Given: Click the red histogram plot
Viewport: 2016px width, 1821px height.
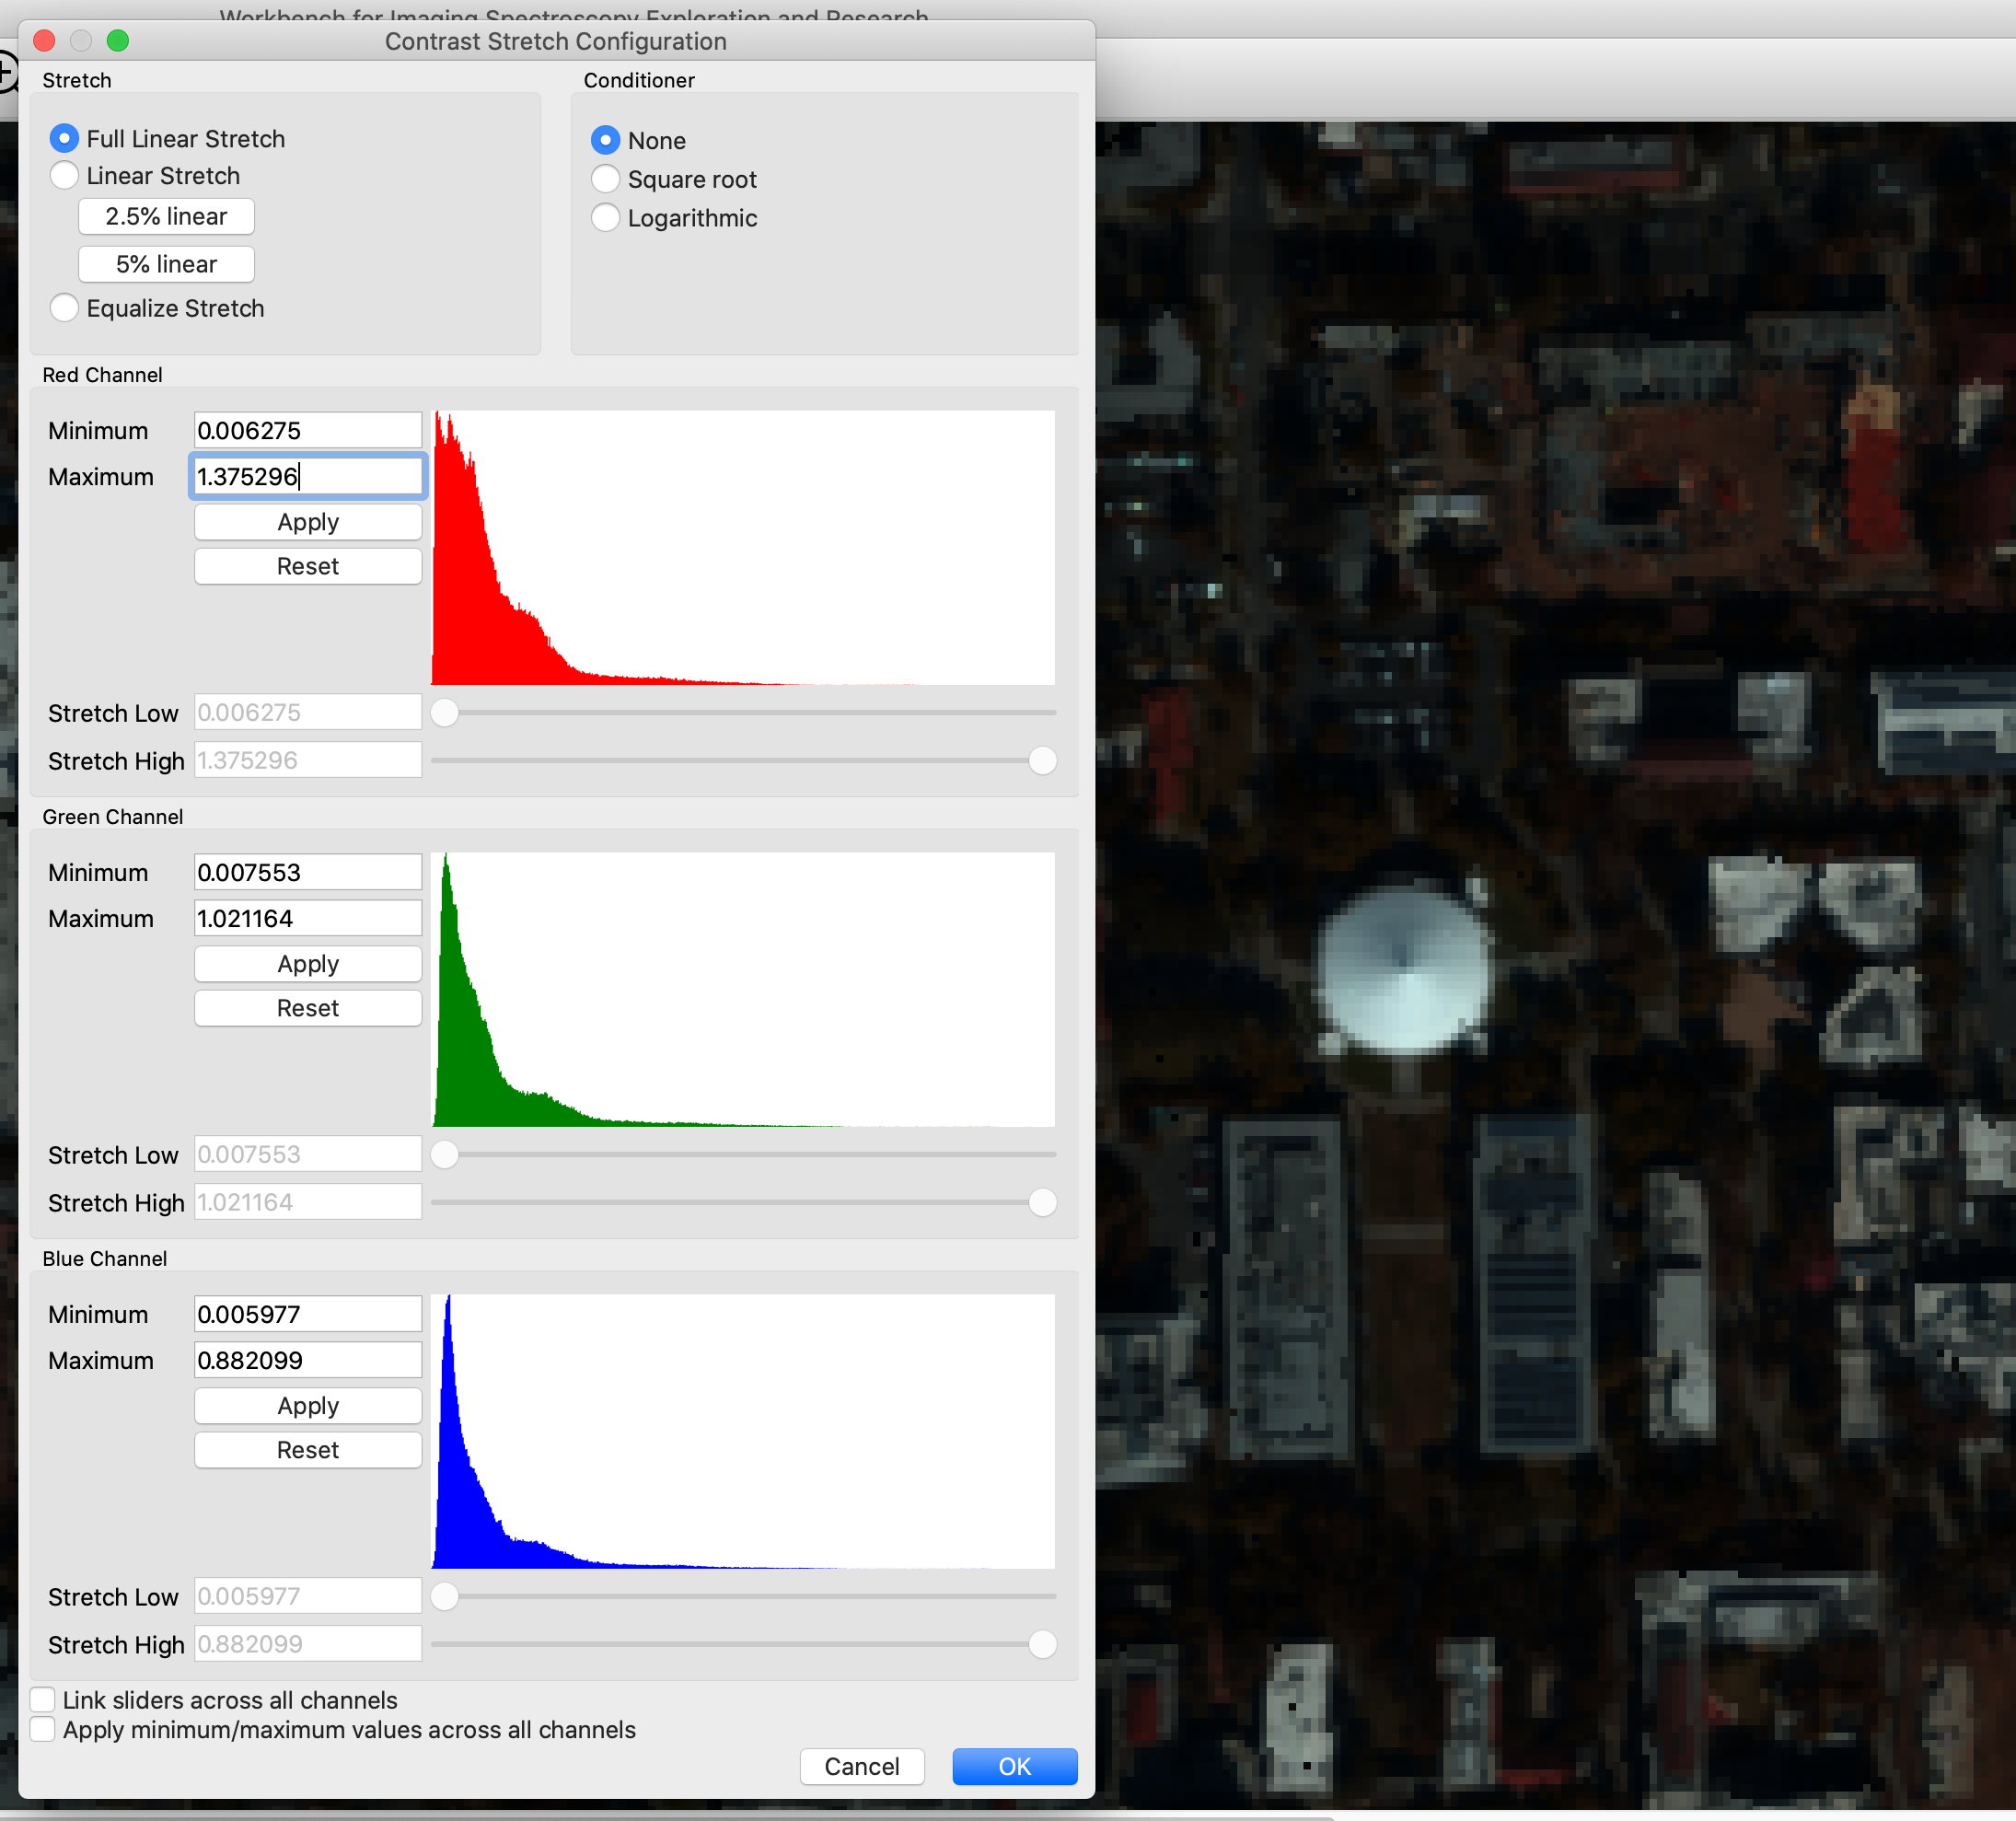Looking at the screenshot, I should tap(743, 548).
